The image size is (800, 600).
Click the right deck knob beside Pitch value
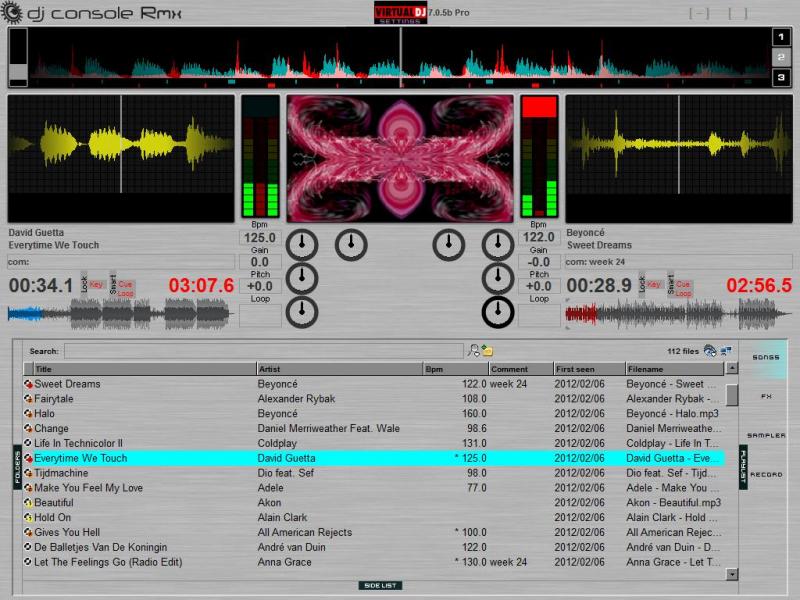(x=497, y=279)
